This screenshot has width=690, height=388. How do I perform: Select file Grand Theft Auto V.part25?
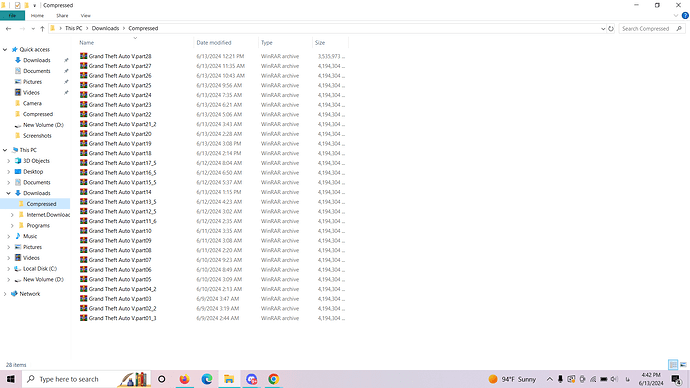pos(120,85)
